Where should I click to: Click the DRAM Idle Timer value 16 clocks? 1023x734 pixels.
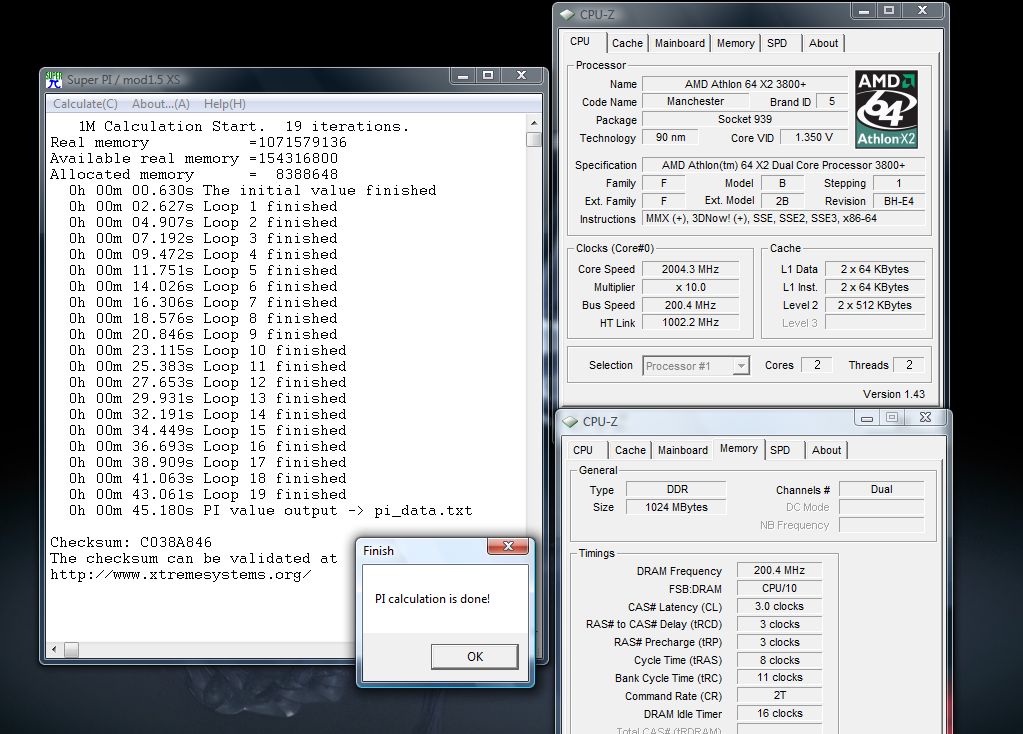click(x=779, y=714)
